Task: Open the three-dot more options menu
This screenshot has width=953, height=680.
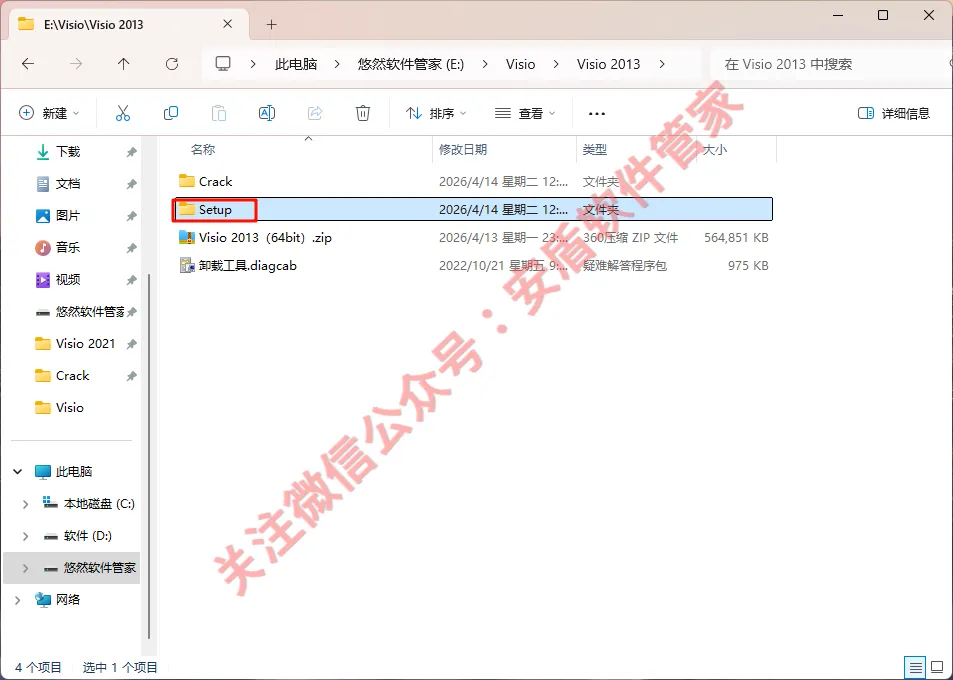Action: coord(597,114)
